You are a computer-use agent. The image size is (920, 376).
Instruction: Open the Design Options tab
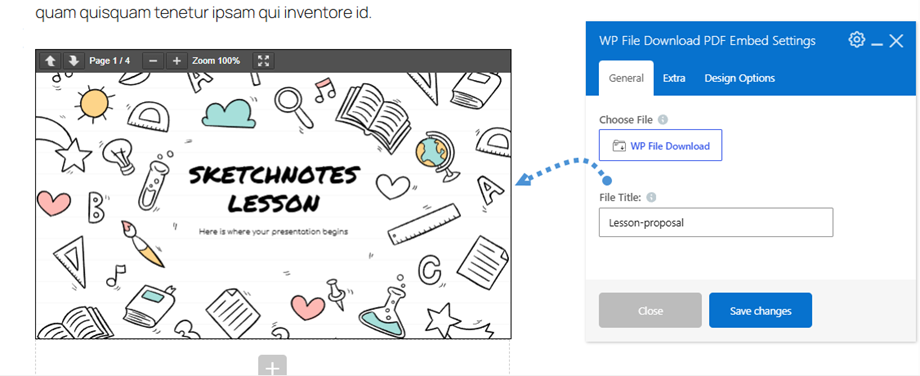tap(740, 78)
